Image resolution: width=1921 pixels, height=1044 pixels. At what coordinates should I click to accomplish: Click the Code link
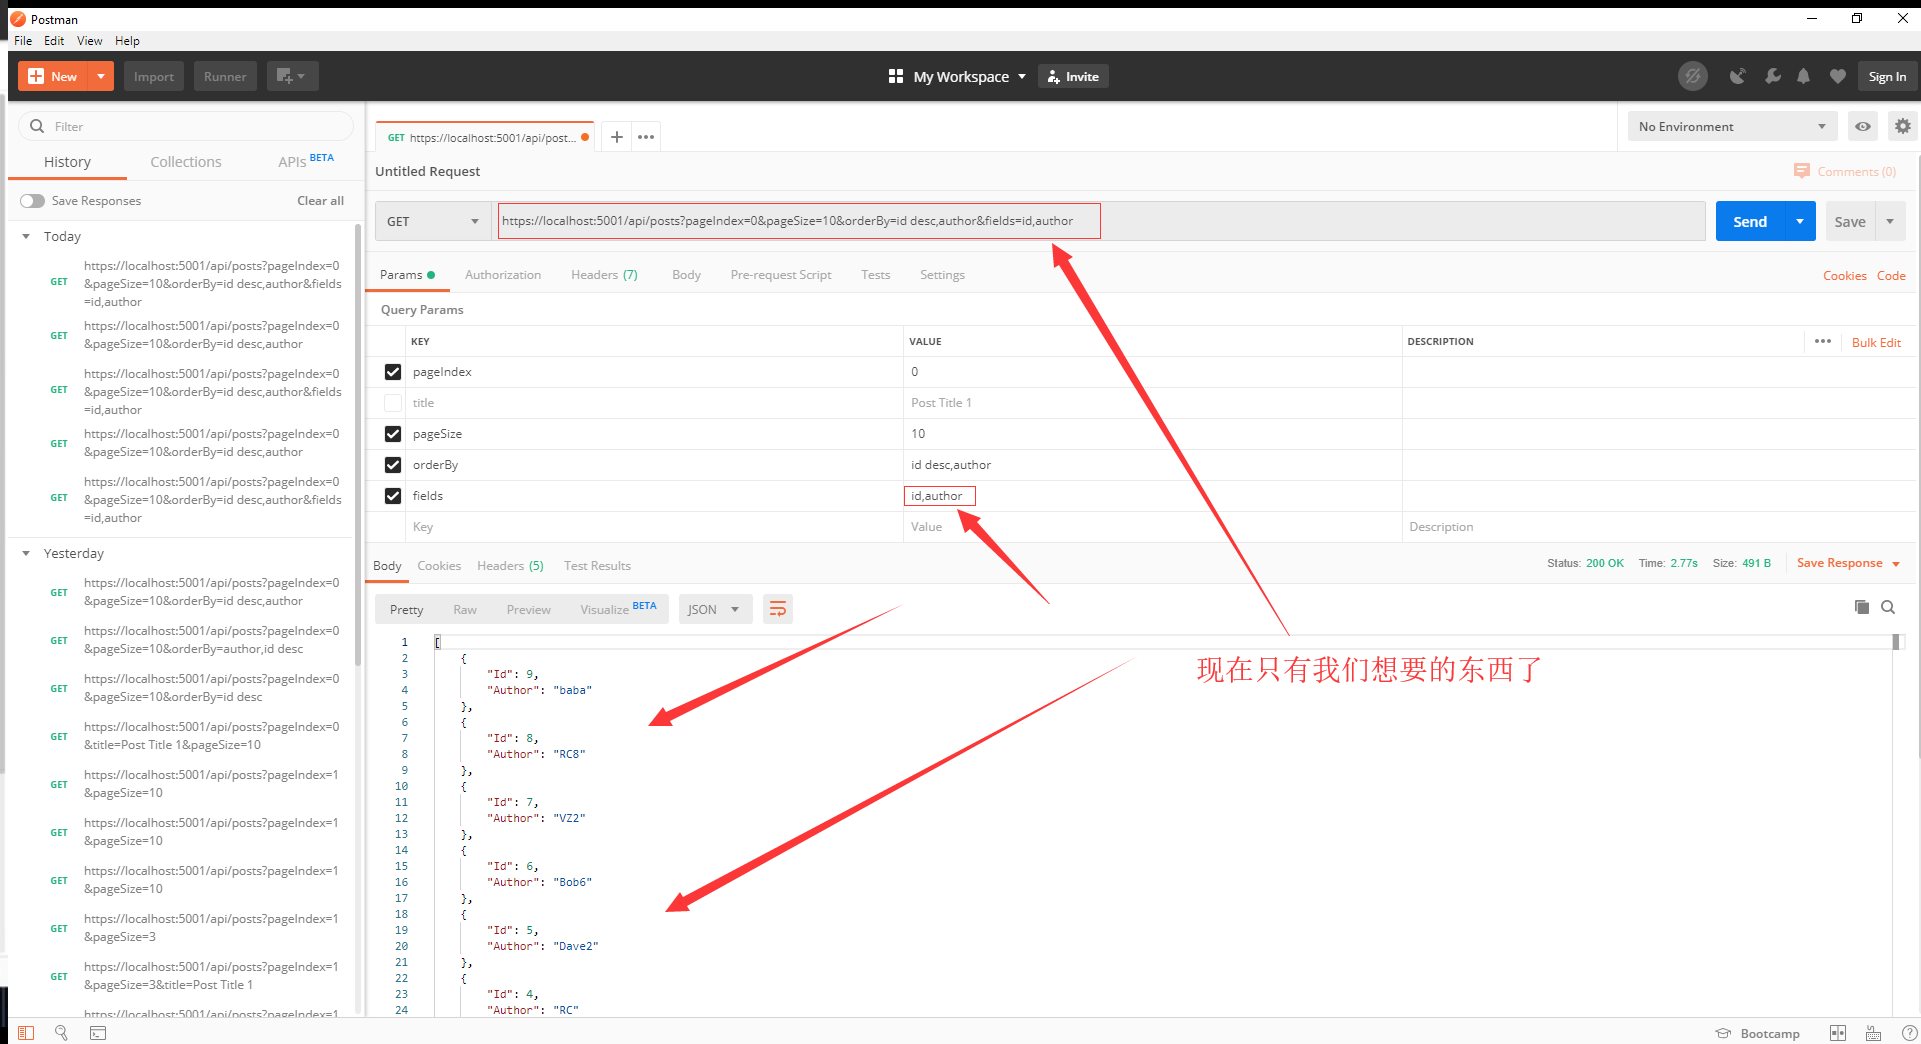pyautogui.click(x=1891, y=275)
